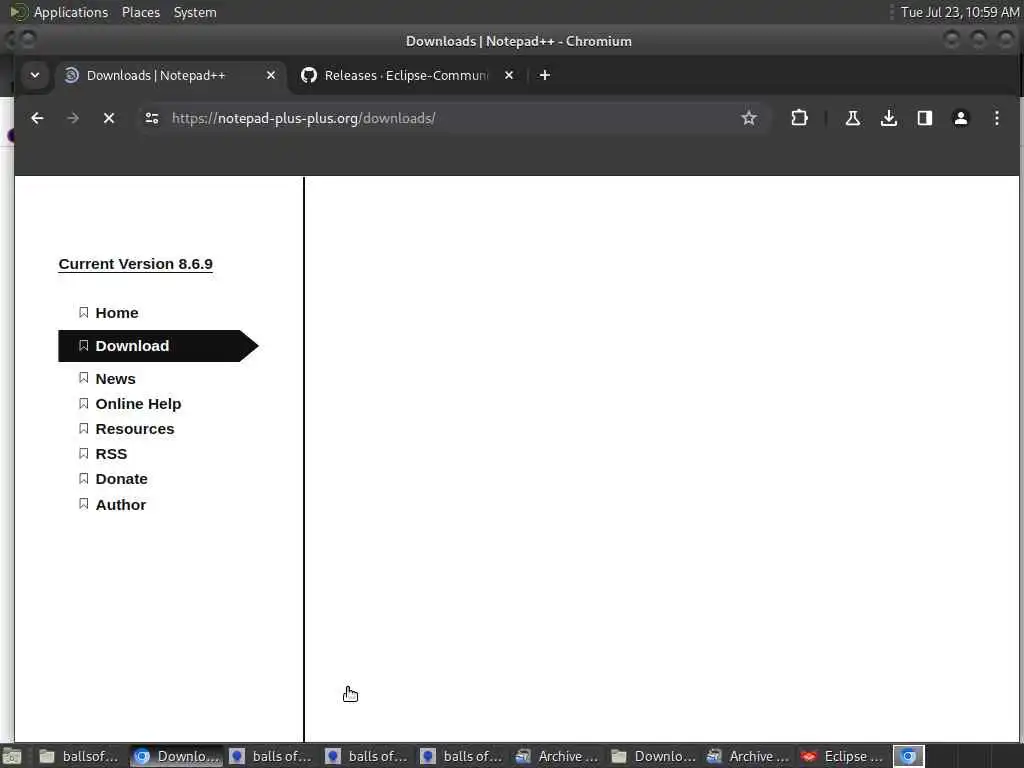Screen dimensions: 1024x768
Task: Open the News sidebar link
Action: pyautogui.click(x=116, y=379)
